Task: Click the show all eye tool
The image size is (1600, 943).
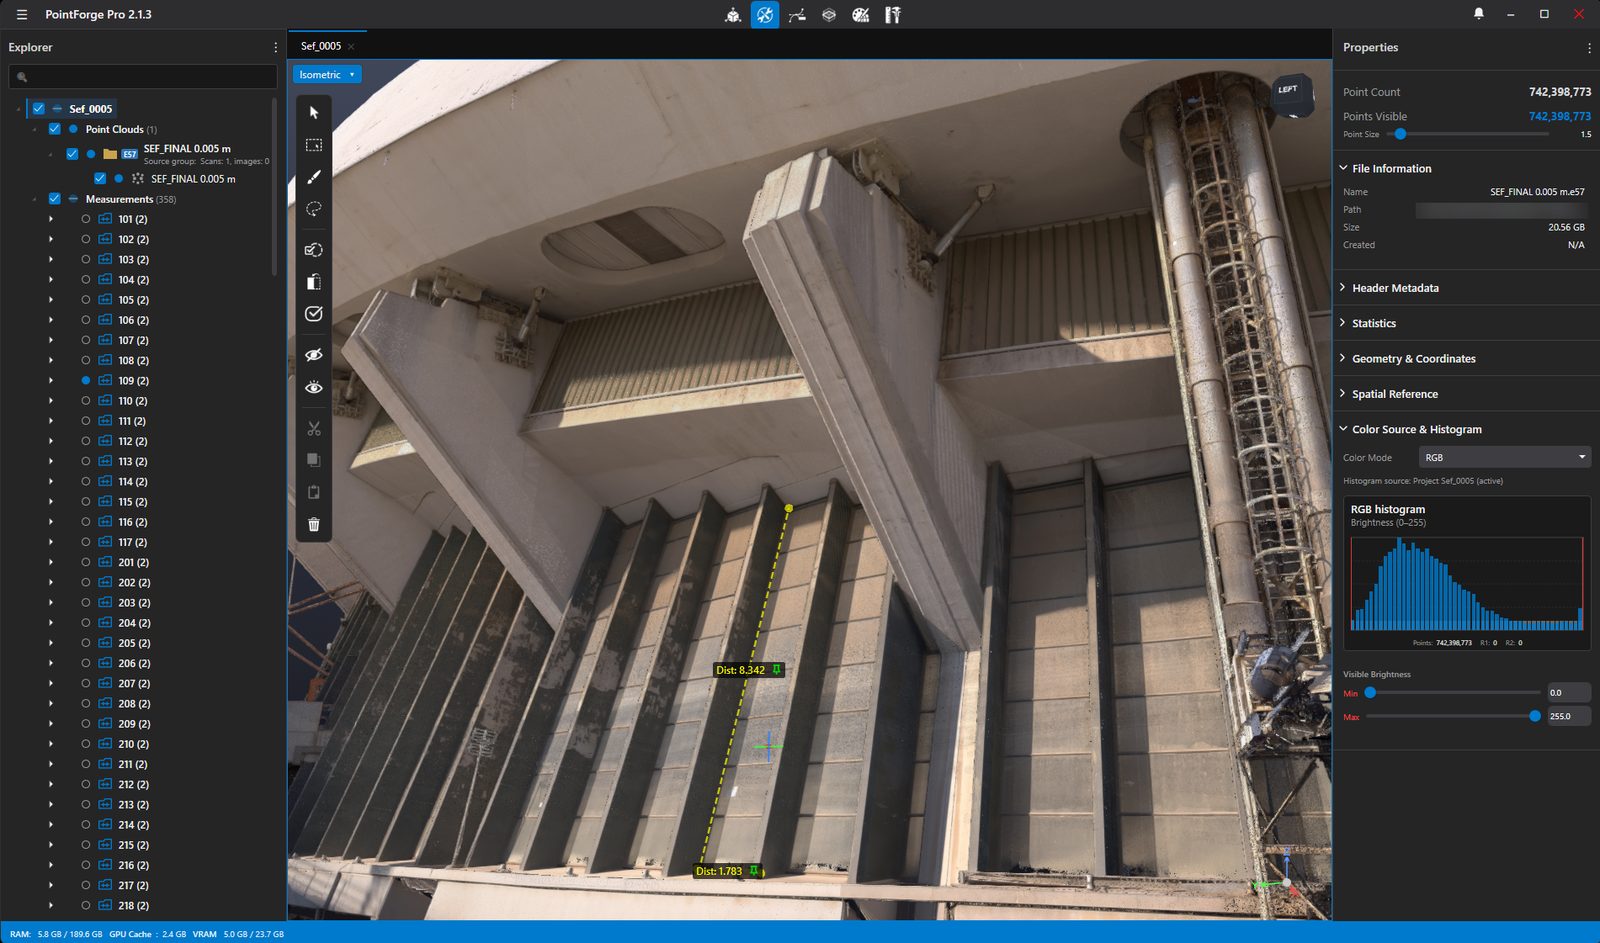Action: [x=314, y=387]
